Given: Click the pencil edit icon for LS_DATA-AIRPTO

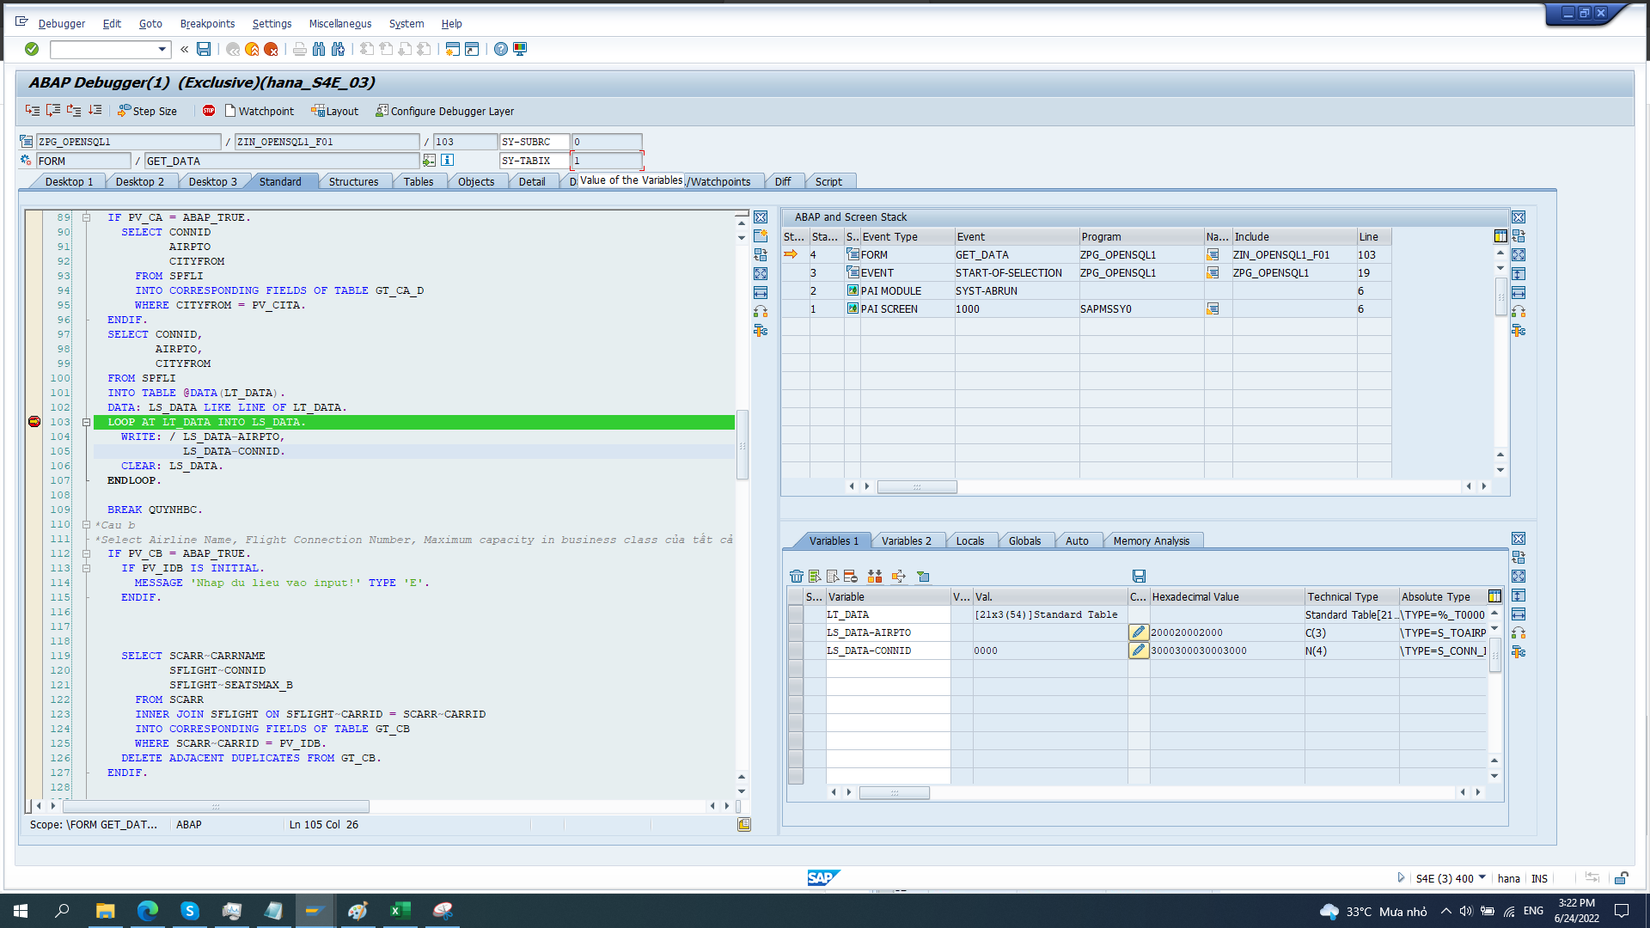Looking at the screenshot, I should point(1138,632).
